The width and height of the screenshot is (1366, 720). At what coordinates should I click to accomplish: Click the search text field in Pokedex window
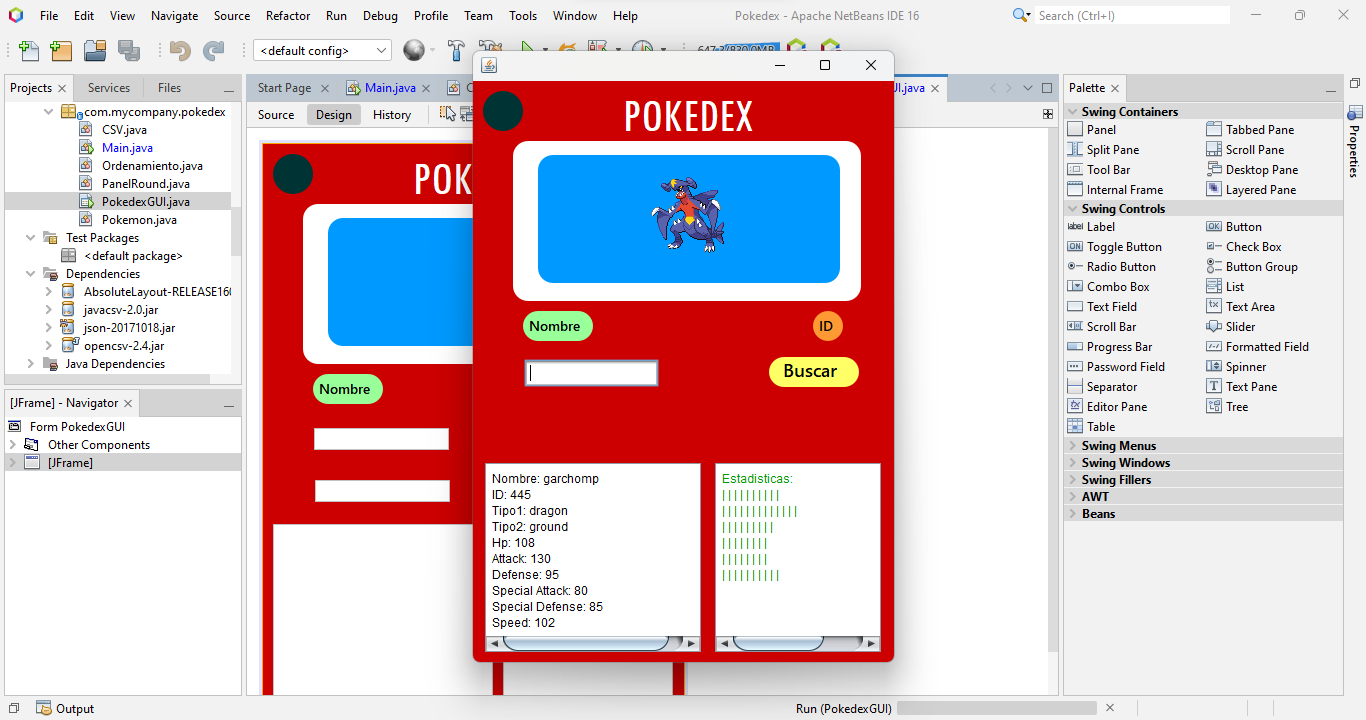coord(591,373)
